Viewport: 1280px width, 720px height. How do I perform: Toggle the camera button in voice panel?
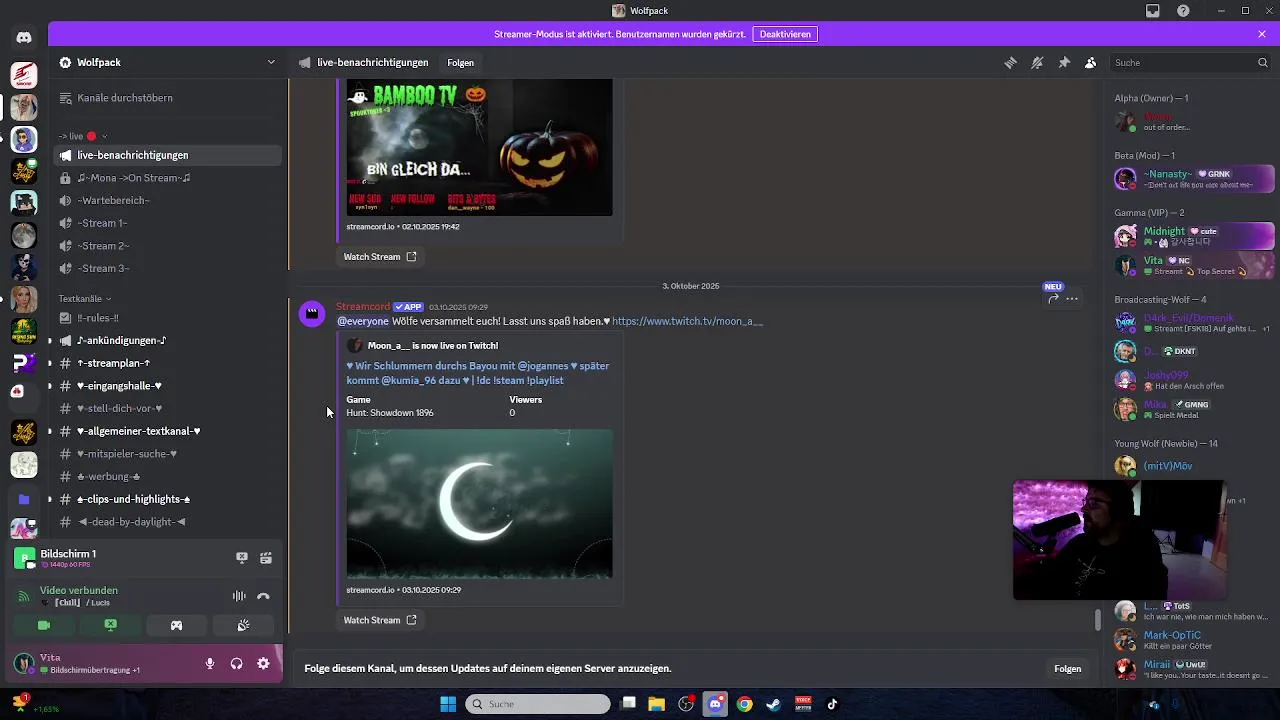44,625
